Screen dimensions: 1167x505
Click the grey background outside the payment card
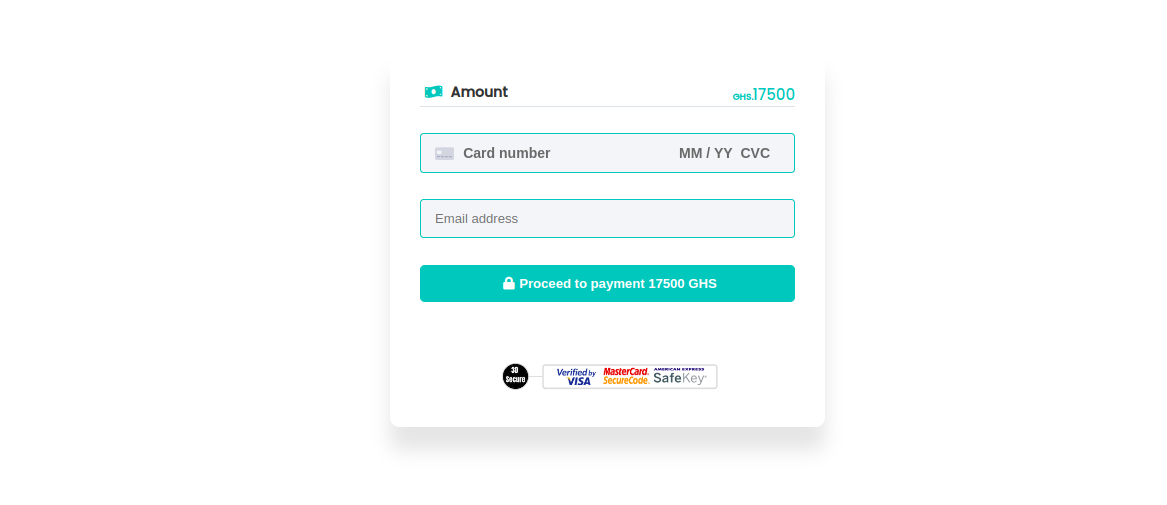200,250
